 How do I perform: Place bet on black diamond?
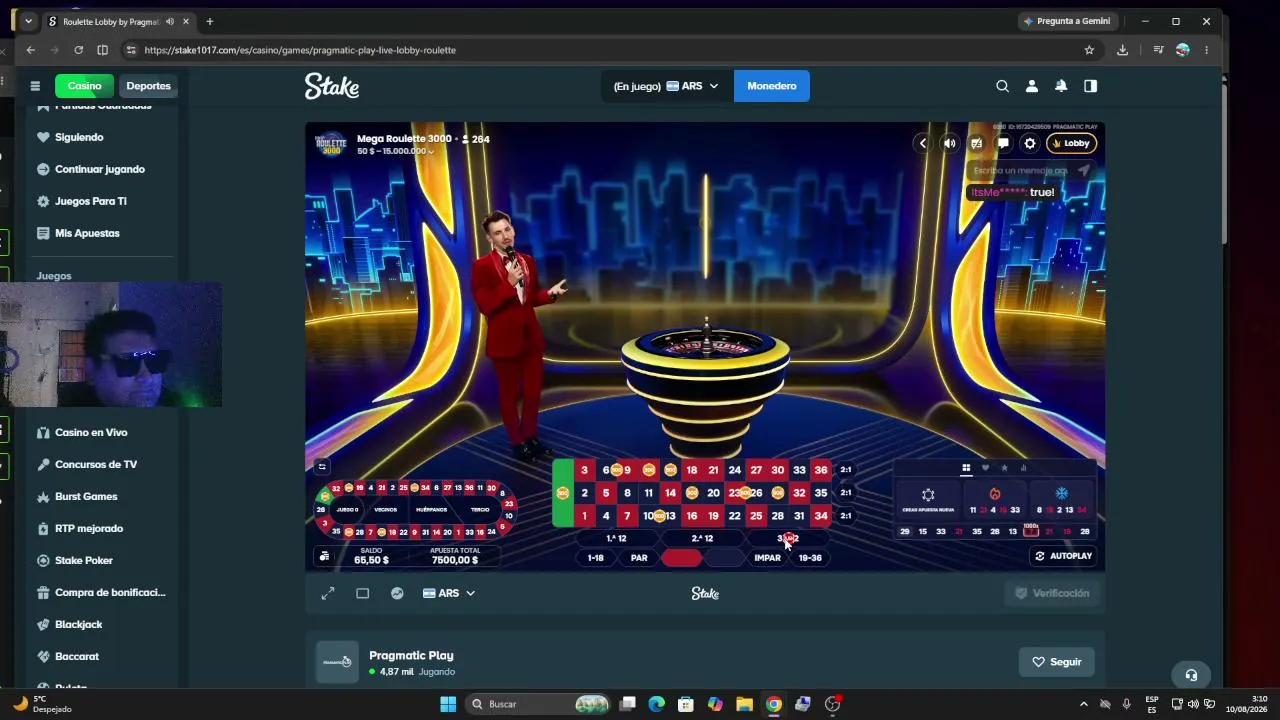(725, 558)
